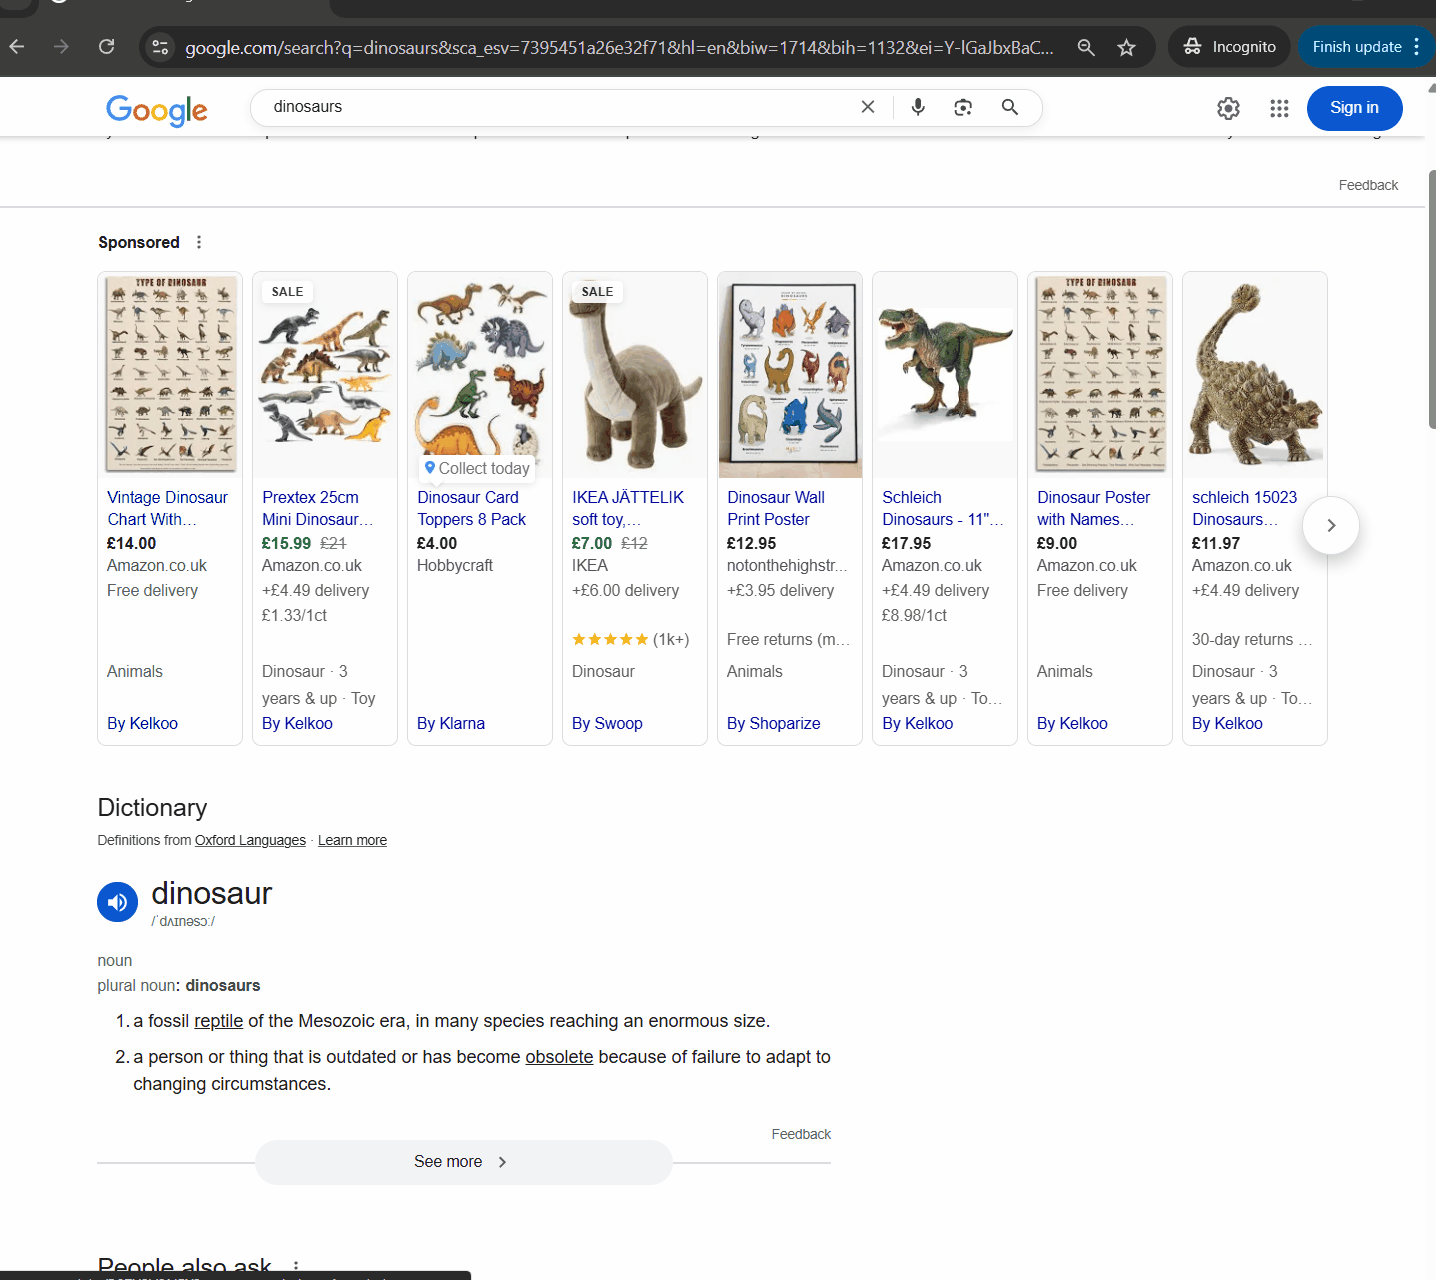
Task: Click the page vertical scrollbar
Action: click(x=1431, y=300)
